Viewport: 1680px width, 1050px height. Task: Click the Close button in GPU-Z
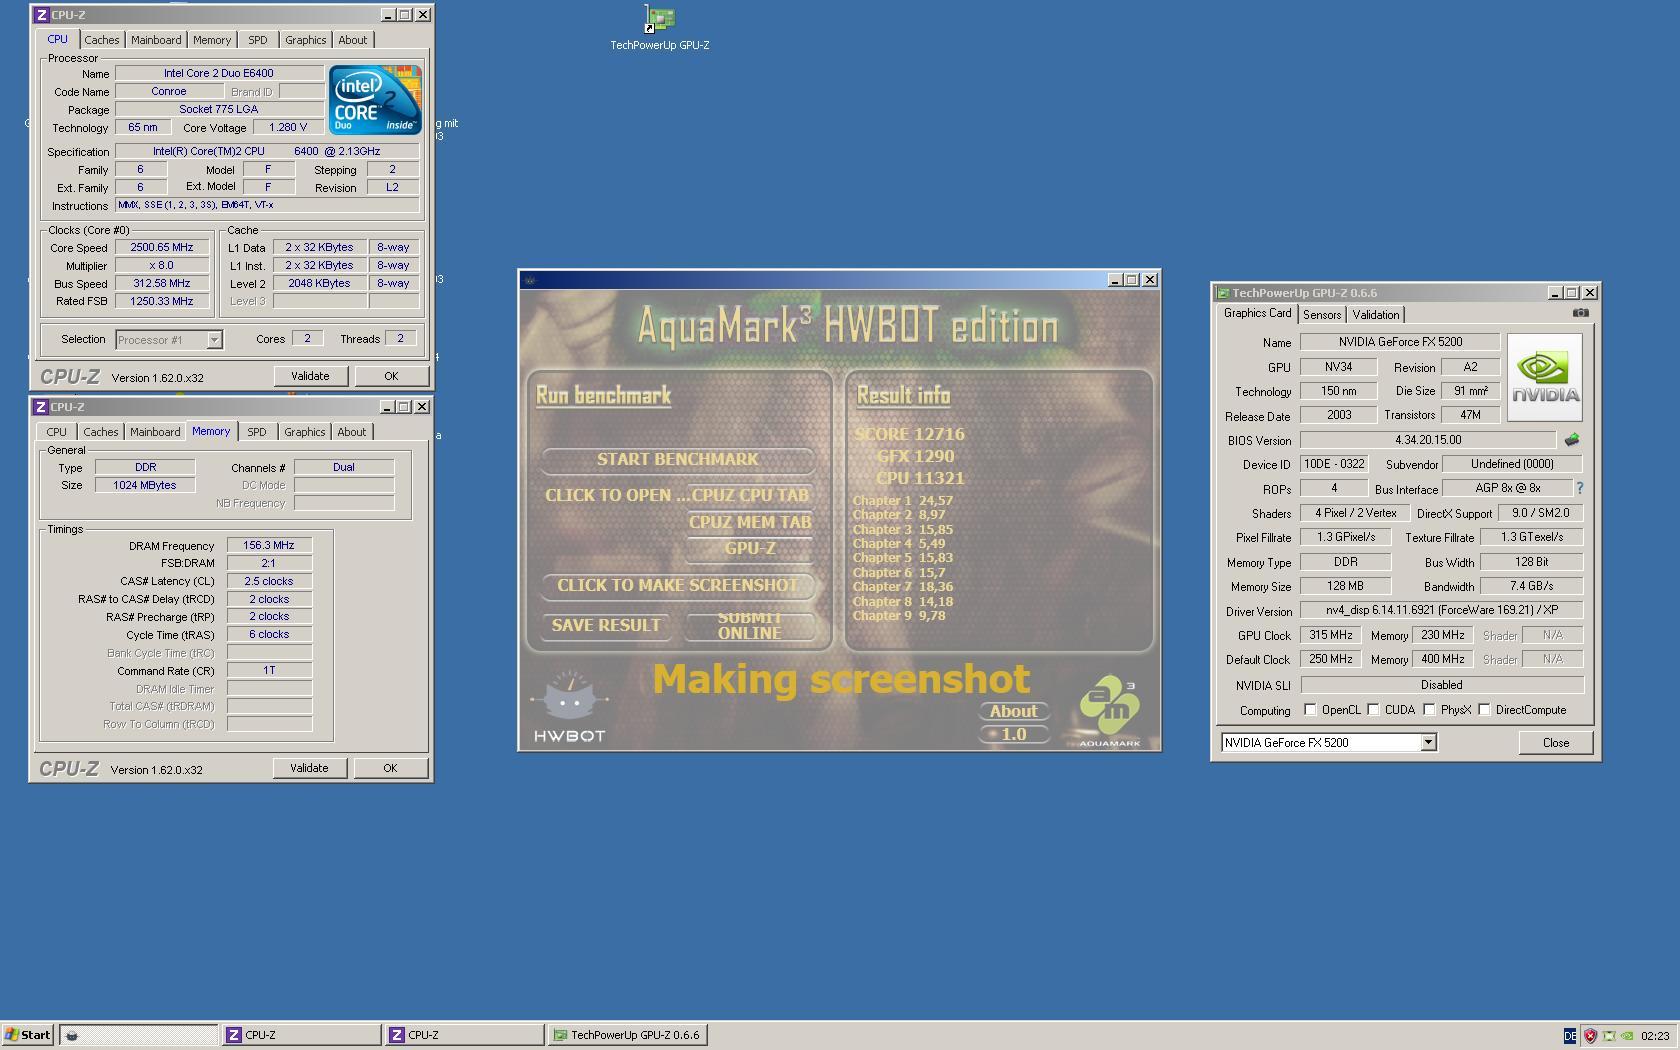click(1555, 742)
